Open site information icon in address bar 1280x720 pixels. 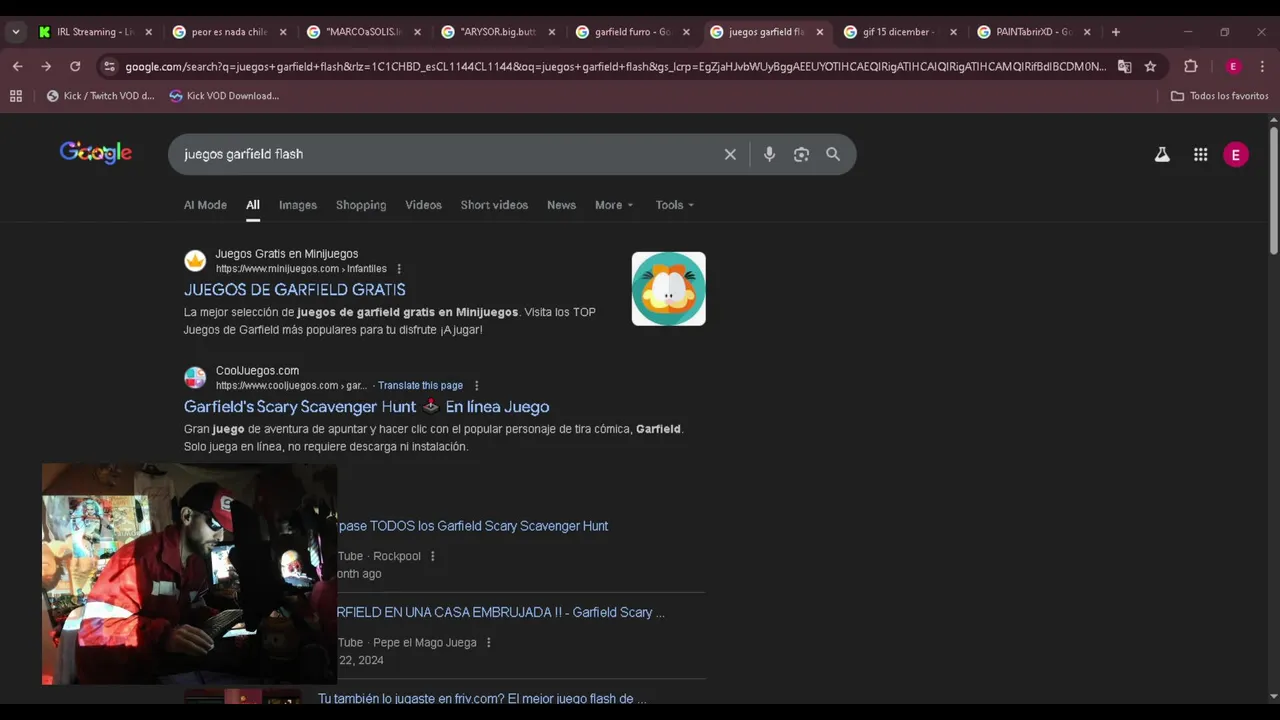coord(109,67)
